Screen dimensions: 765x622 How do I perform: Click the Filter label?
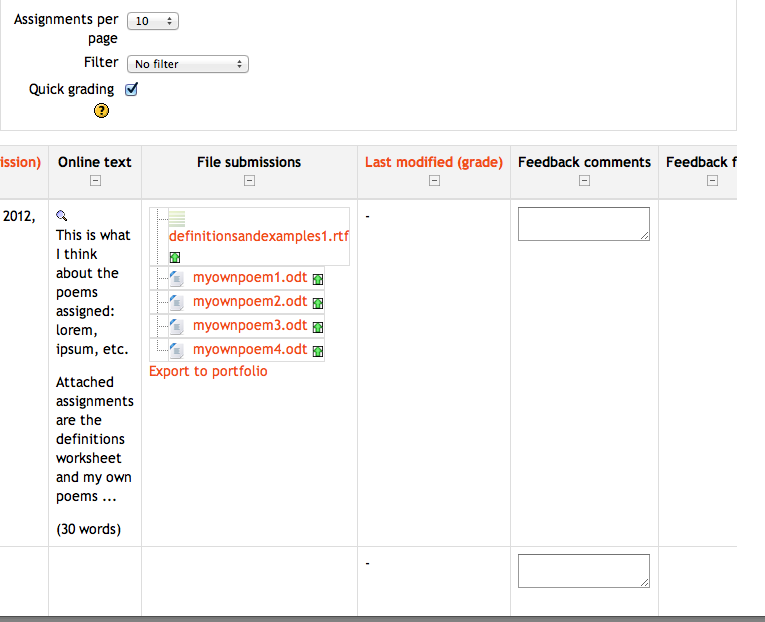101,62
